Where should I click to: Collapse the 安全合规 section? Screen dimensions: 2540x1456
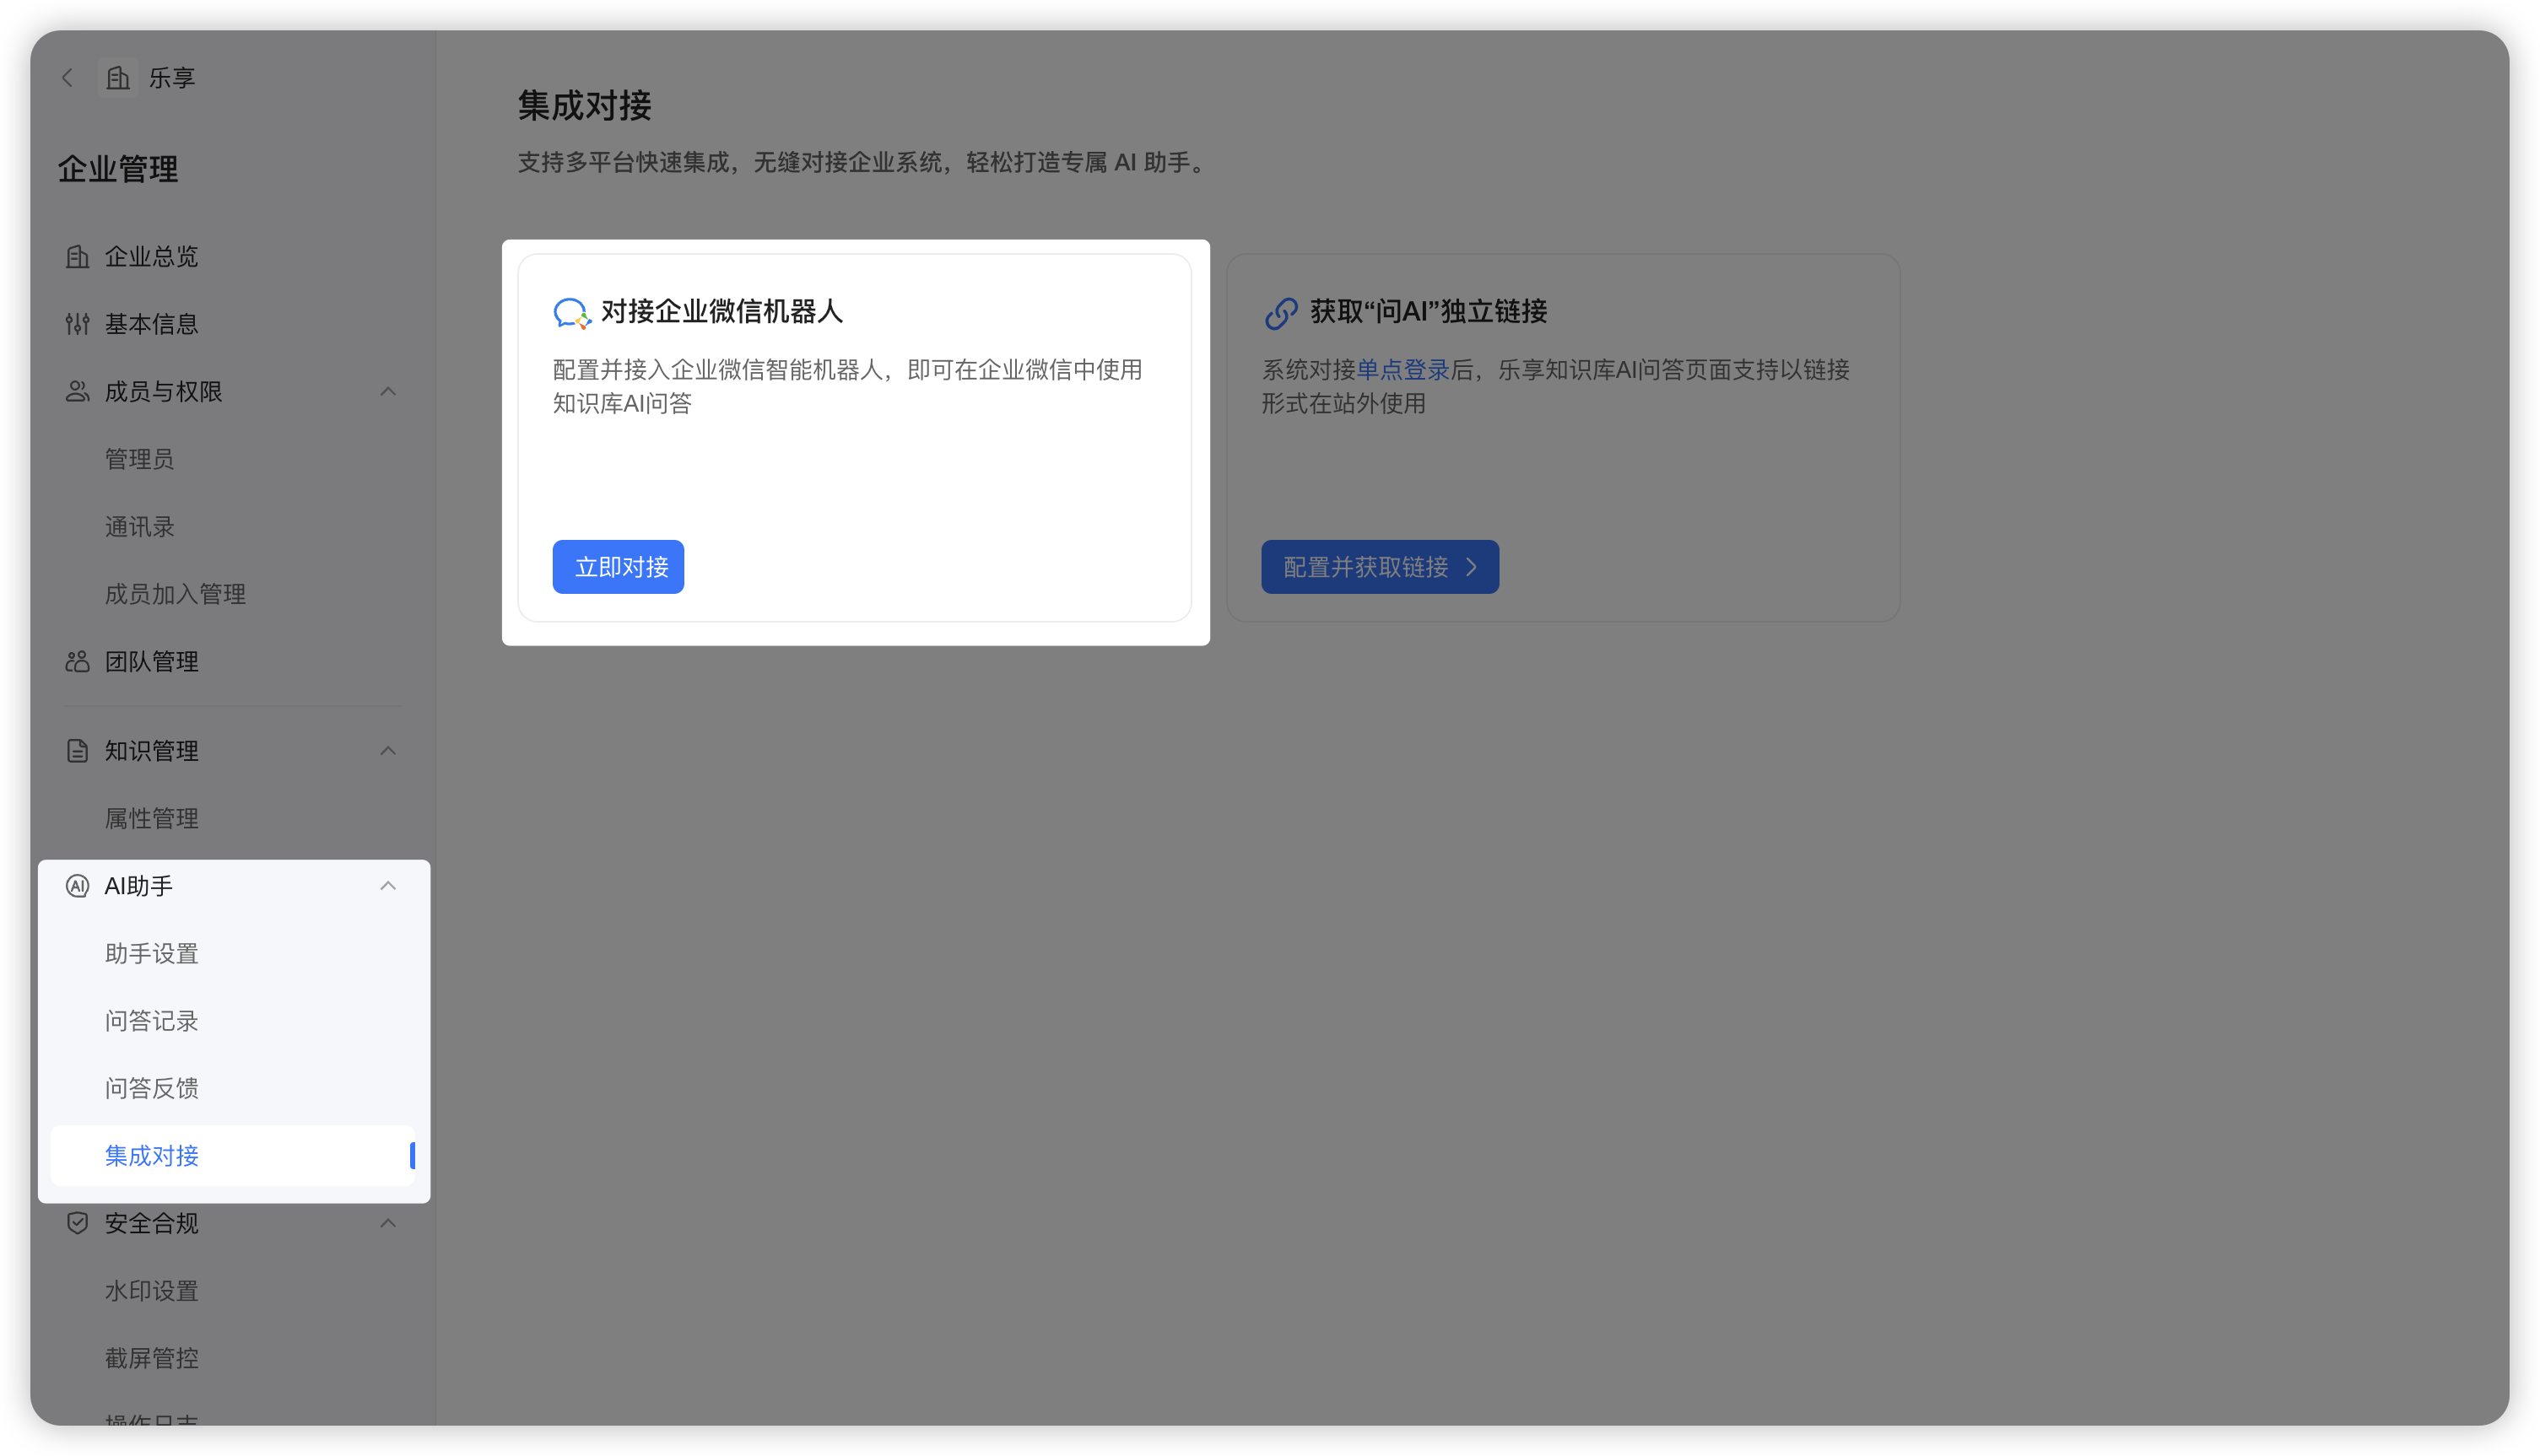(x=388, y=1223)
